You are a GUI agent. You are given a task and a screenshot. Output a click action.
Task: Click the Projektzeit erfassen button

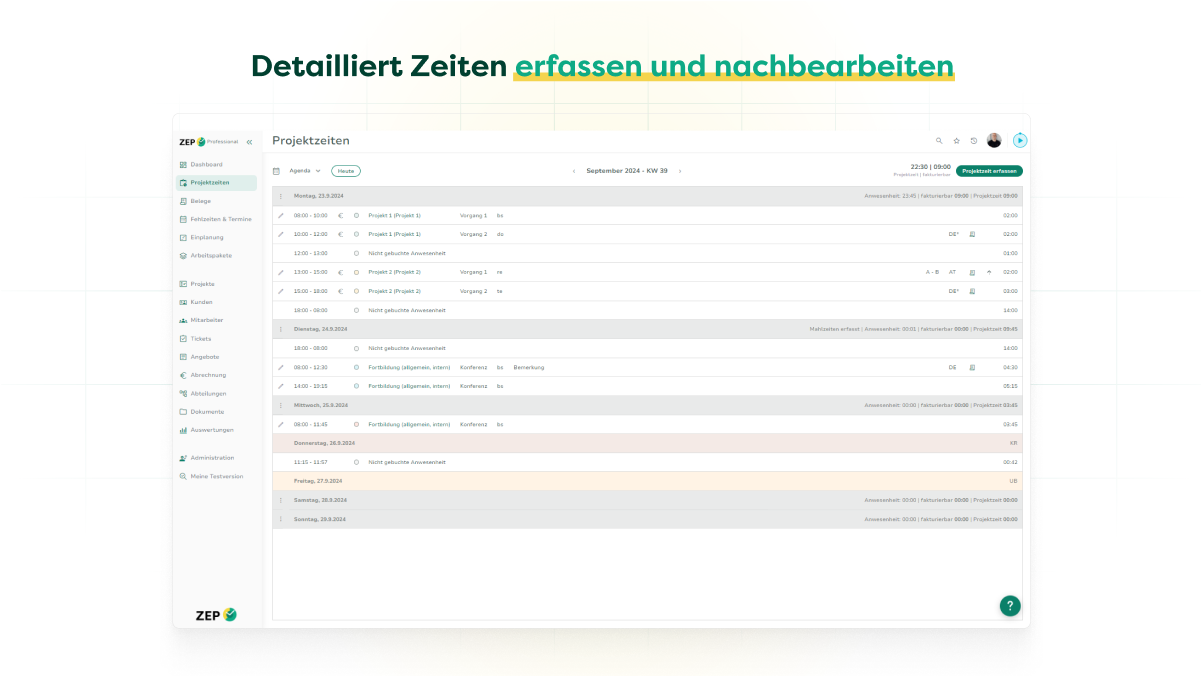click(x=989, y=171)
